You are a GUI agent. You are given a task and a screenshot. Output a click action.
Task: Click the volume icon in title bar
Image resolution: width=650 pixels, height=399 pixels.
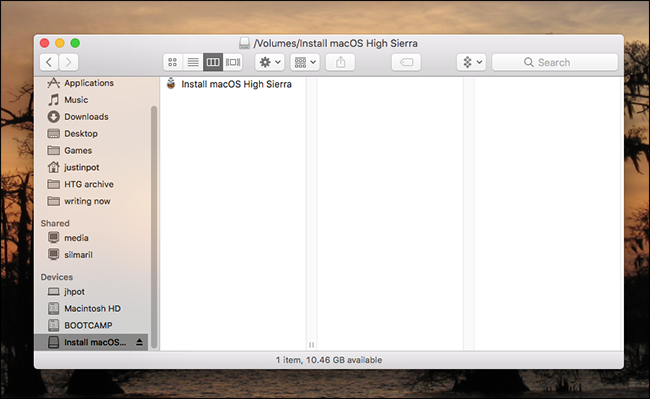tap(245, 43)
